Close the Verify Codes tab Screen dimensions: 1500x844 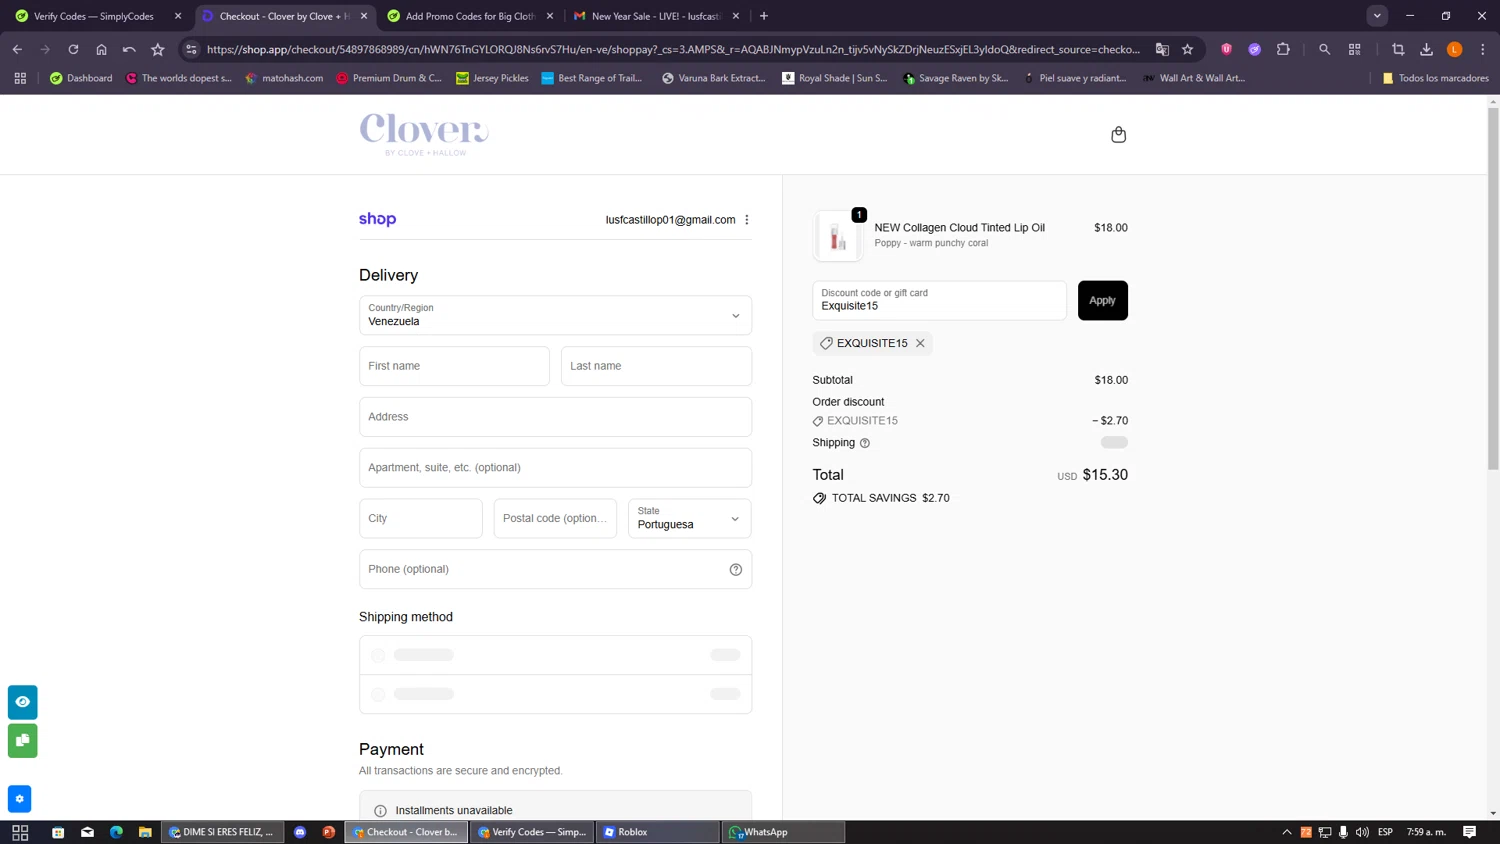(178, 16)
